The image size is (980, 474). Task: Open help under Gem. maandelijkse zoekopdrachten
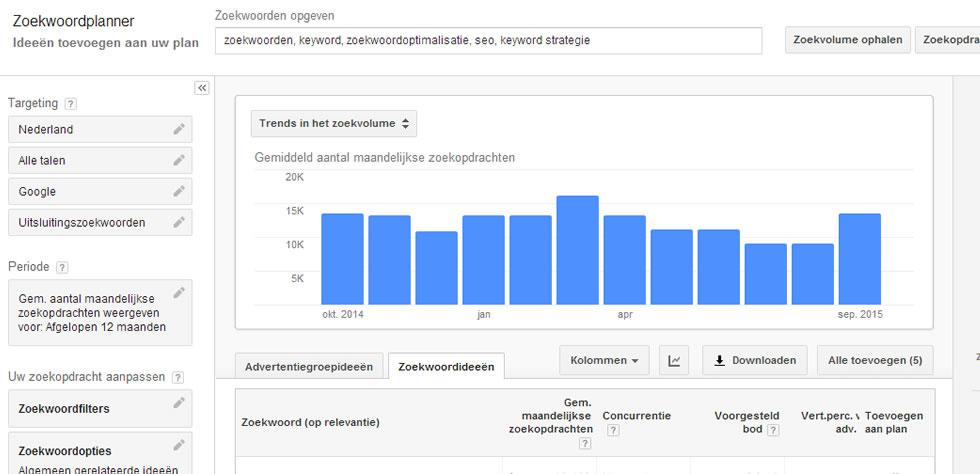585,443
